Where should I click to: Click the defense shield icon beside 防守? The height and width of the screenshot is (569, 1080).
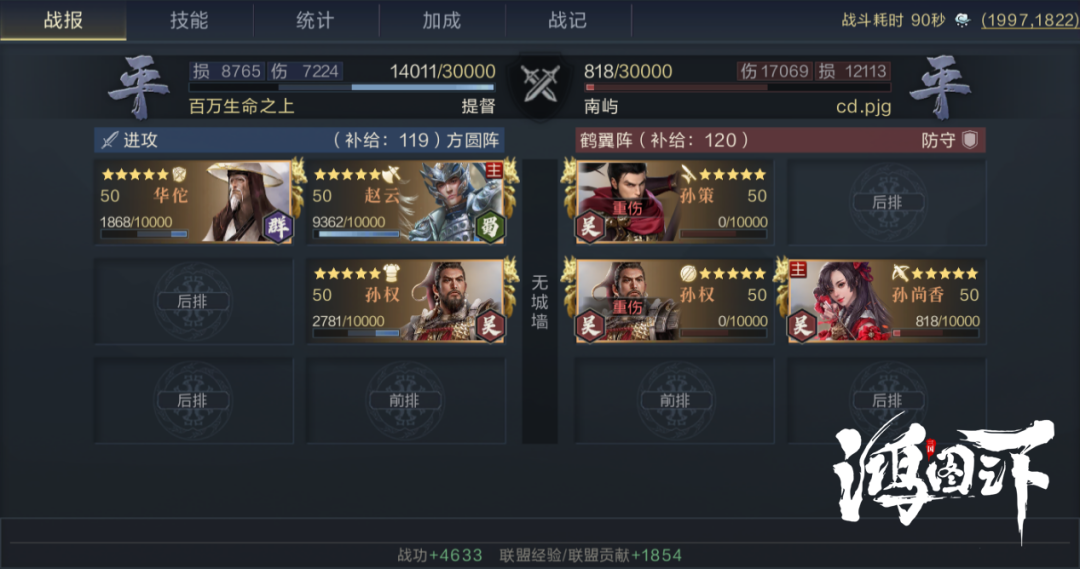(x=970, y=140)
